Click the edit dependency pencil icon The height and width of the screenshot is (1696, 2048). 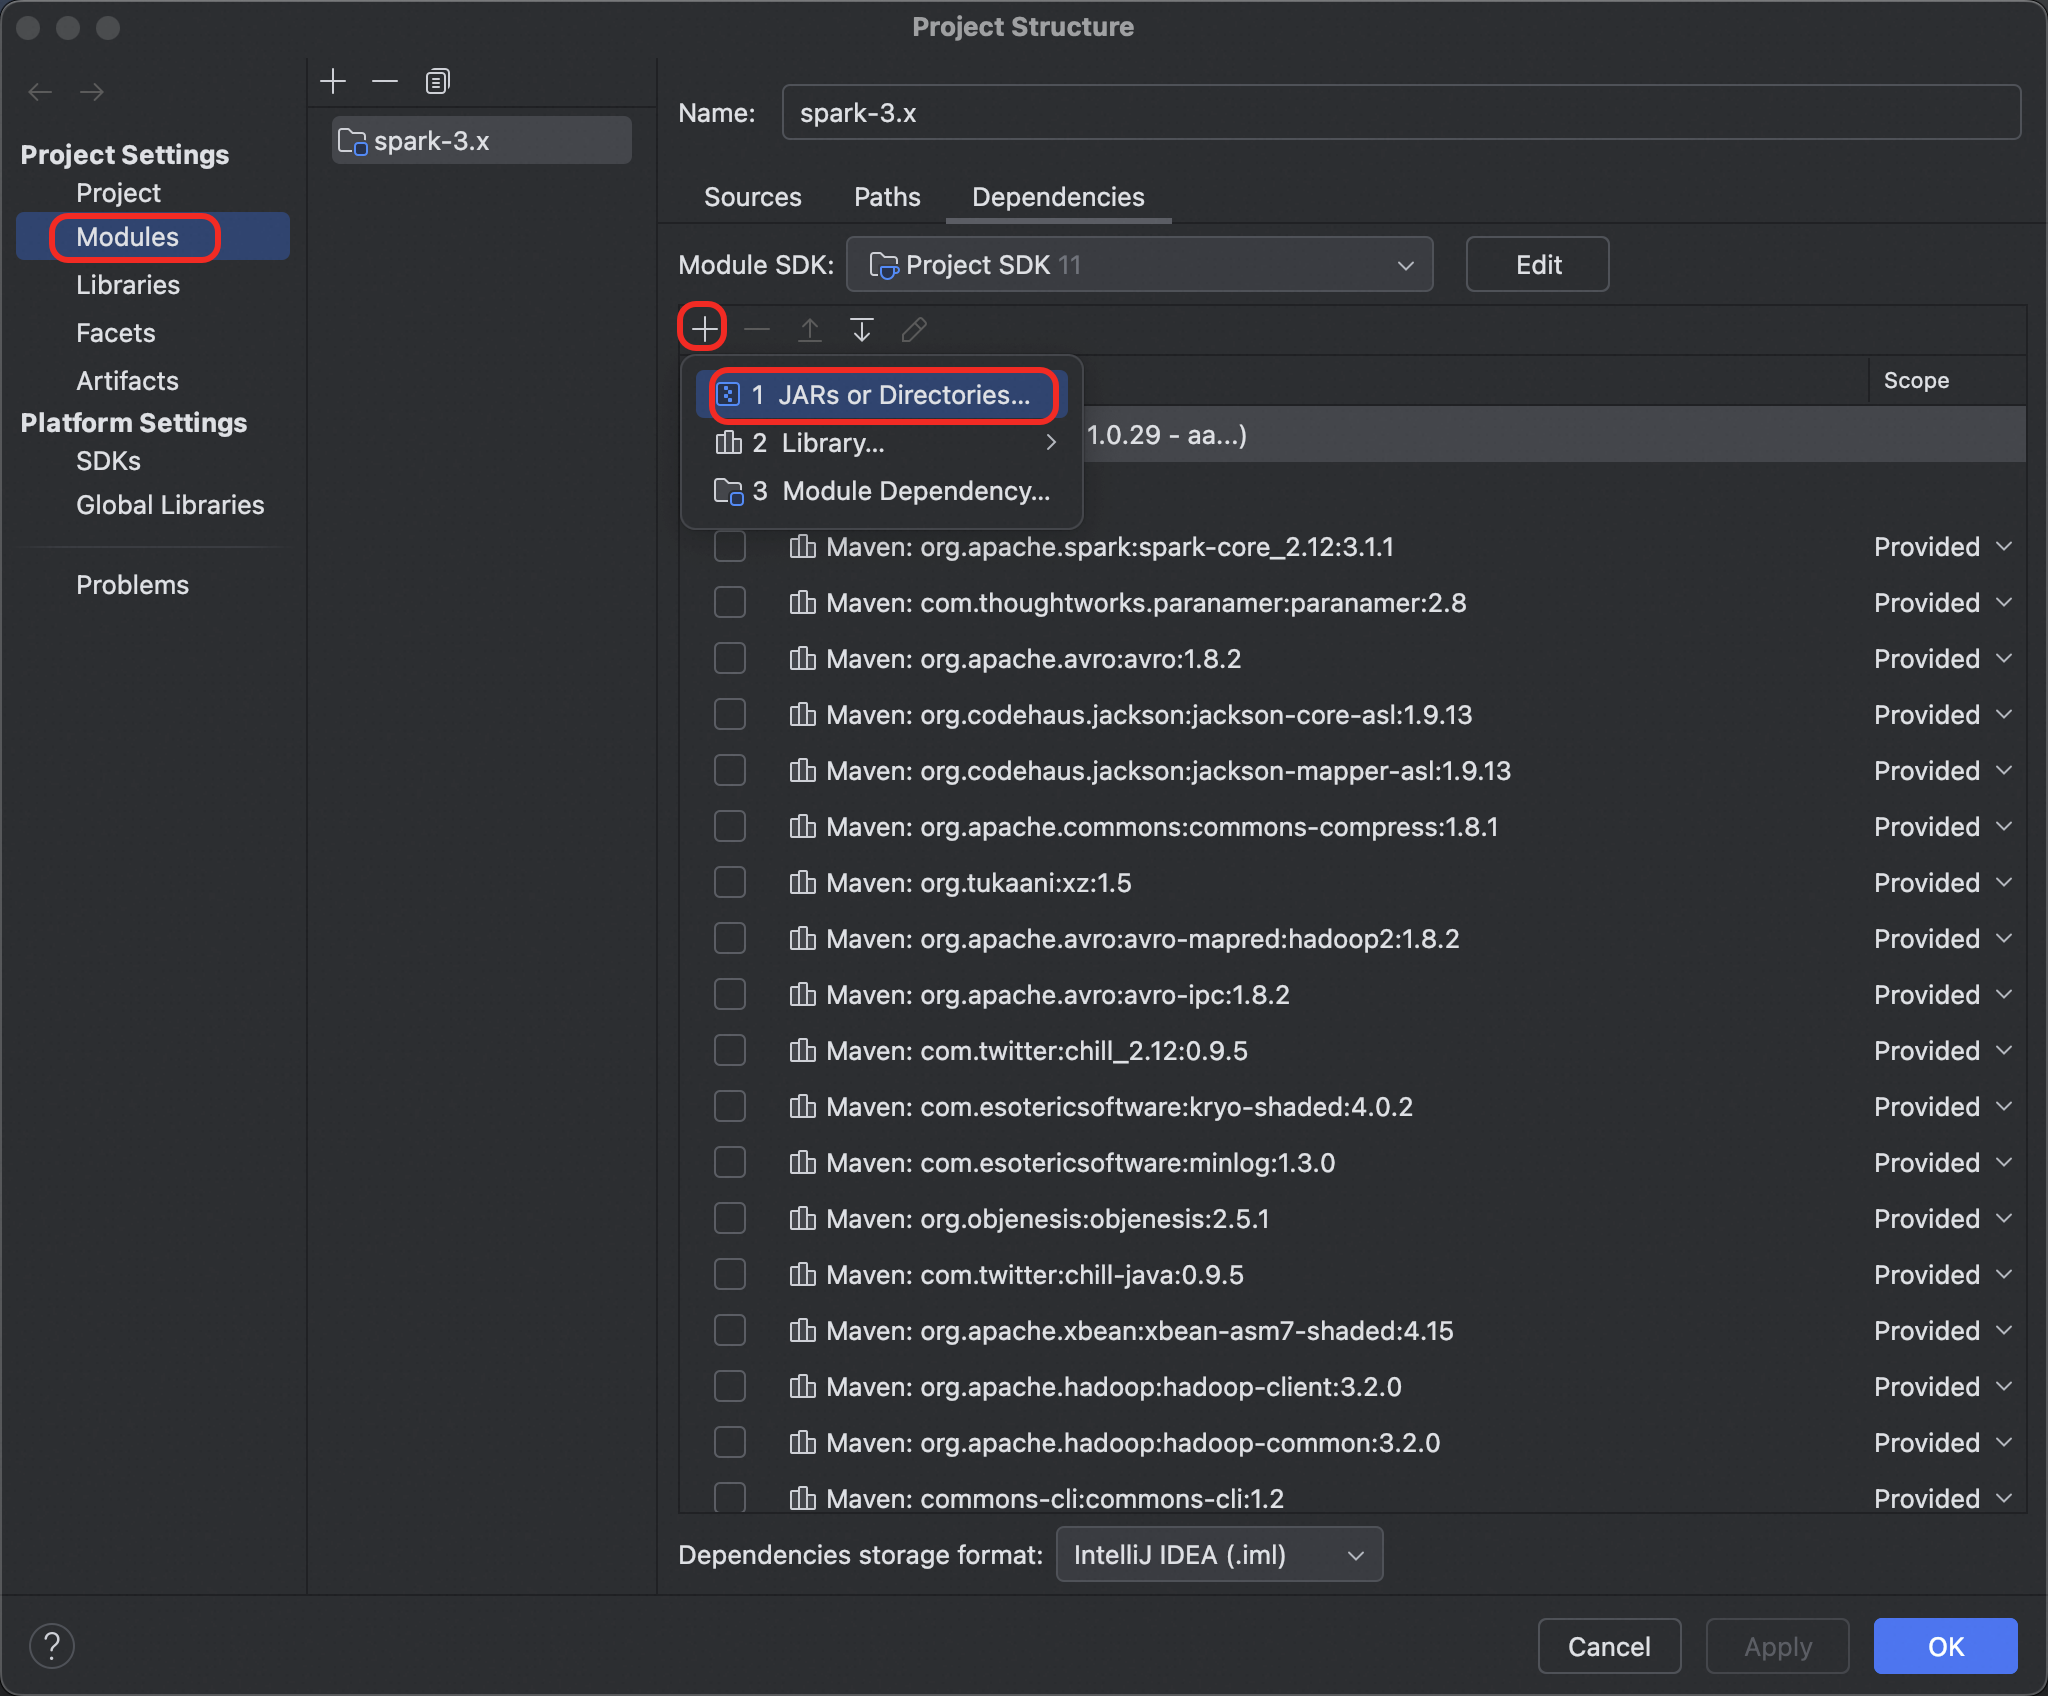coord(914,329)
